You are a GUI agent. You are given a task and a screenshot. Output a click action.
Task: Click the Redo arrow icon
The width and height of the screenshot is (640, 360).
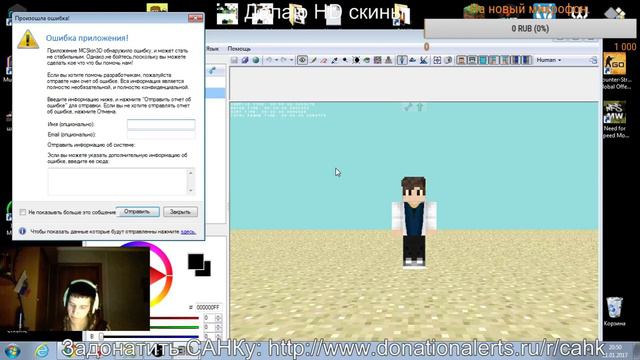click(284, 60)
